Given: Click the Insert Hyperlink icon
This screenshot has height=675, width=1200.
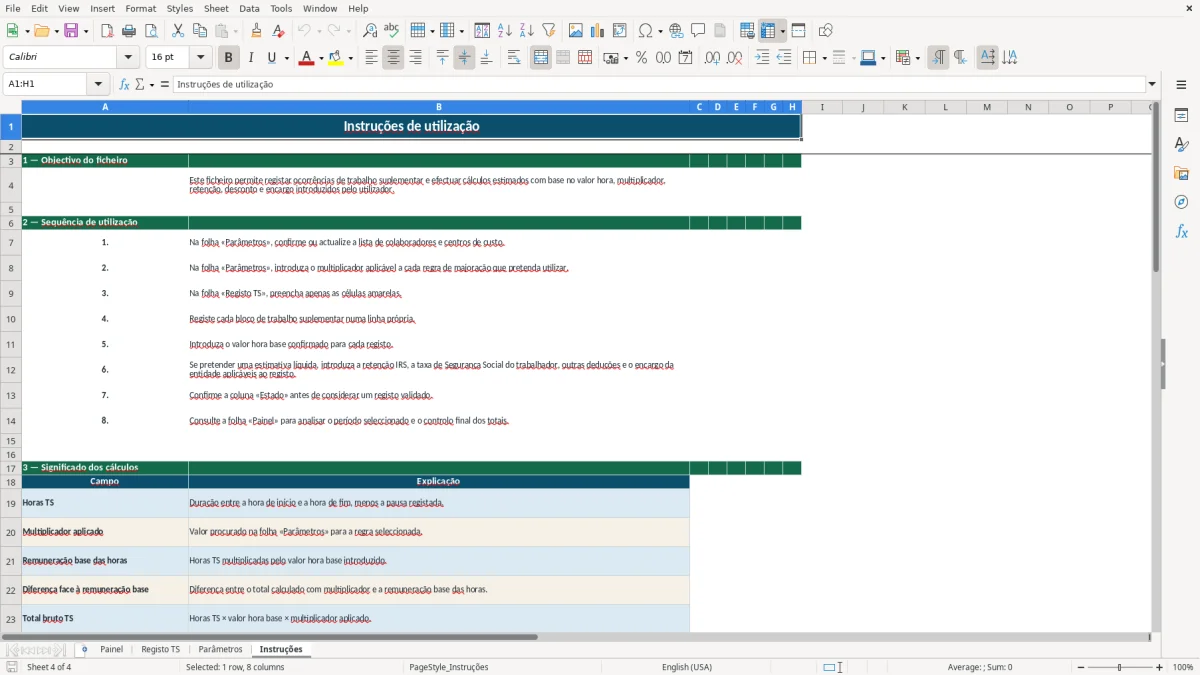Looking at the screenshot, I should (677, 31).
